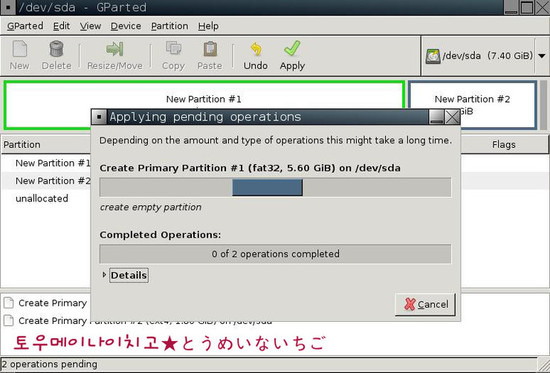
Task: Open the View menu
Action: click(90, 26)
